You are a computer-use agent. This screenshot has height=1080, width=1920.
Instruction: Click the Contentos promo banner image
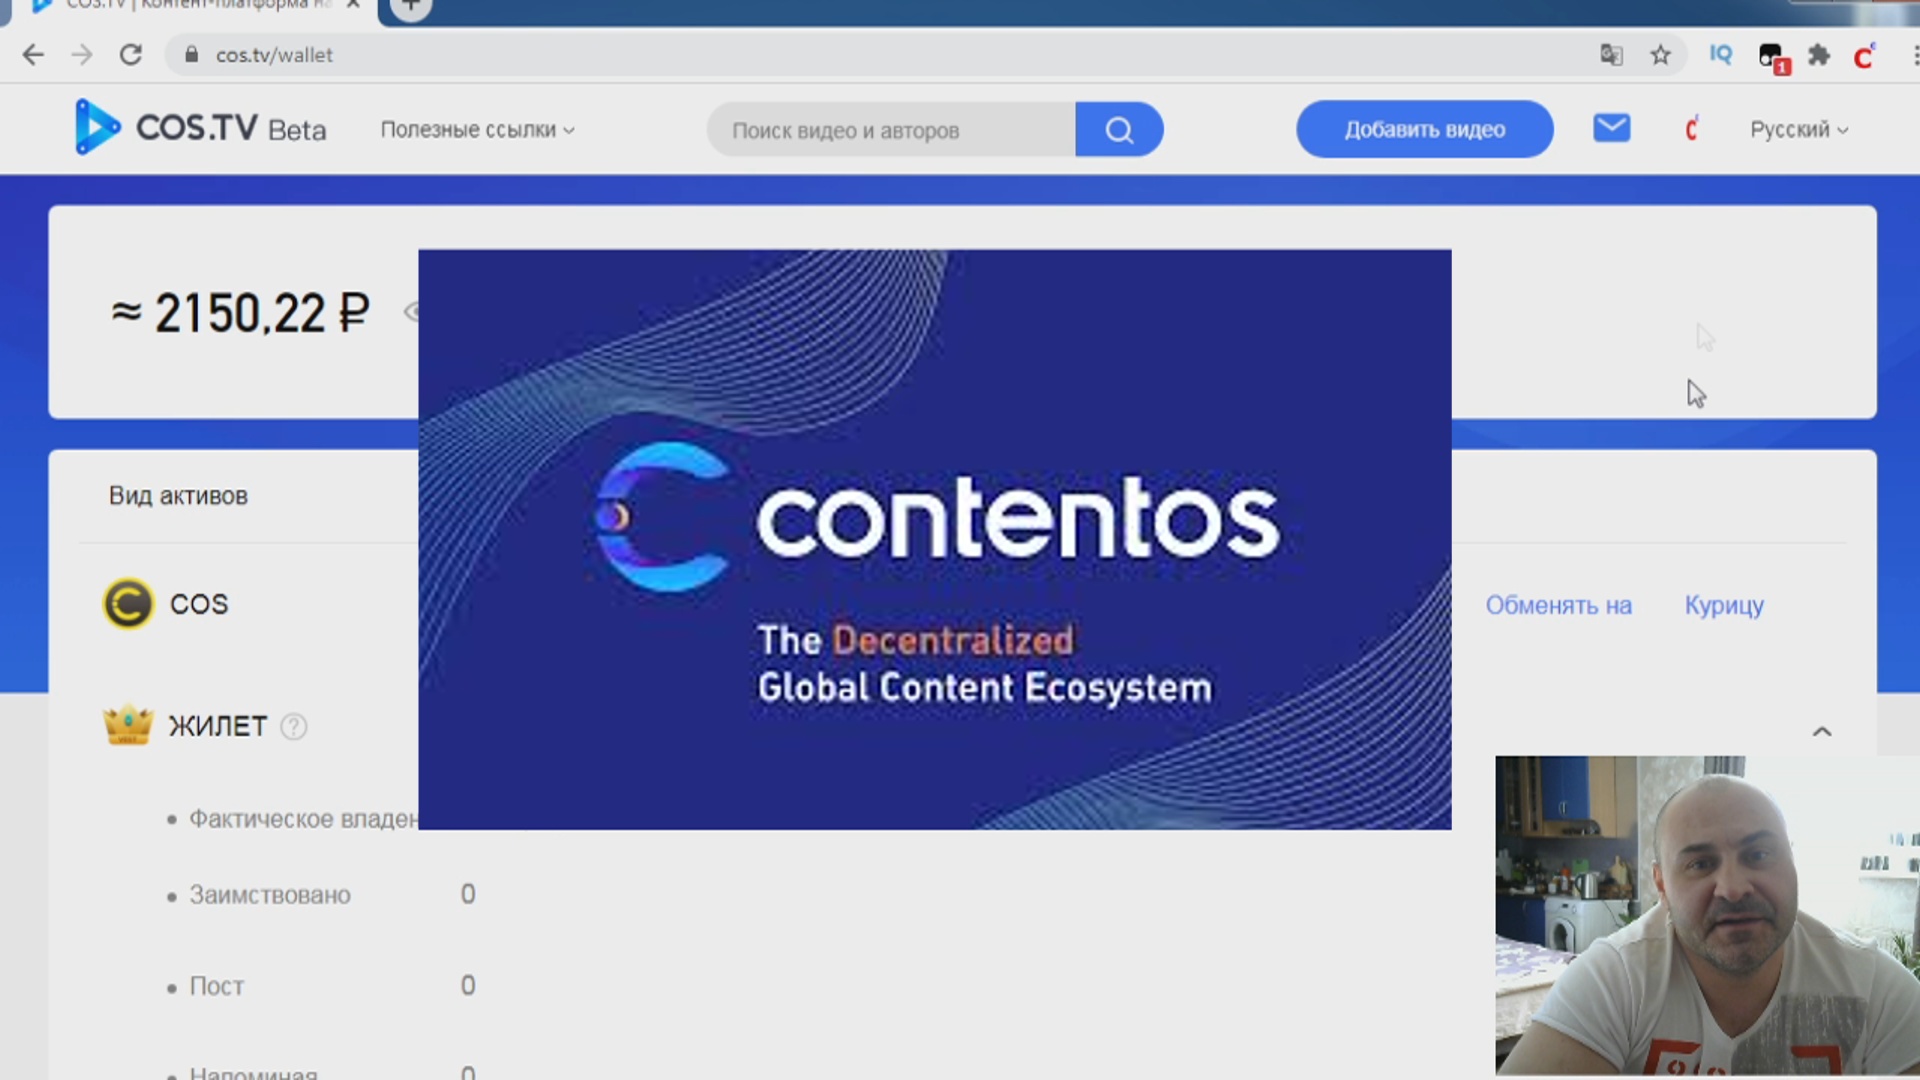934,539
